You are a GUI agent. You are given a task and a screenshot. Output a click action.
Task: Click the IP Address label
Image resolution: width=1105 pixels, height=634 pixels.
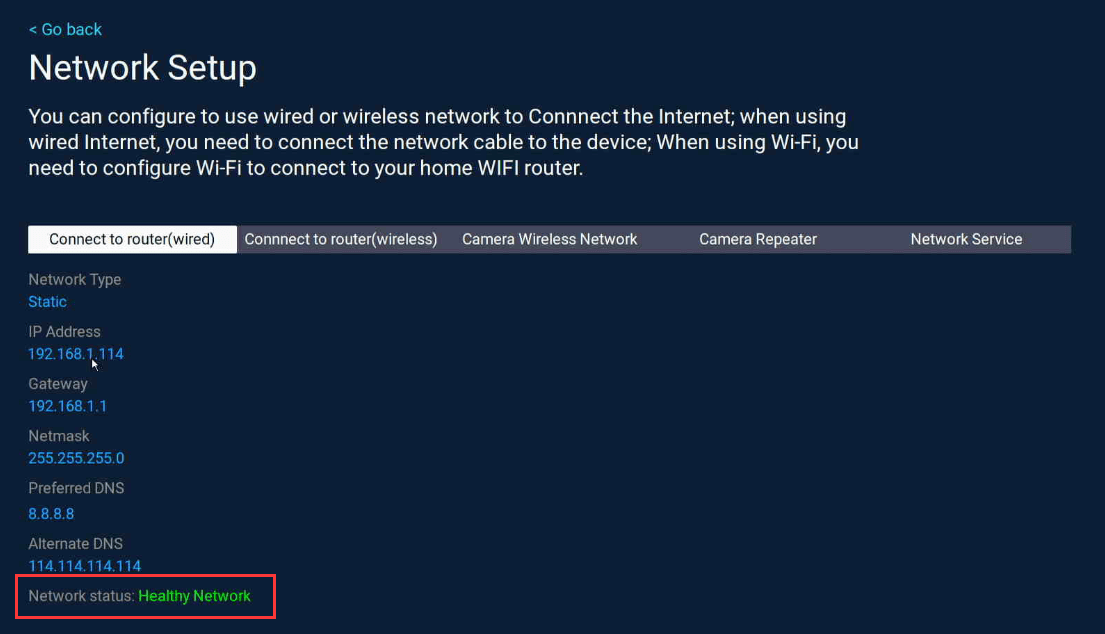coord(65,332)
